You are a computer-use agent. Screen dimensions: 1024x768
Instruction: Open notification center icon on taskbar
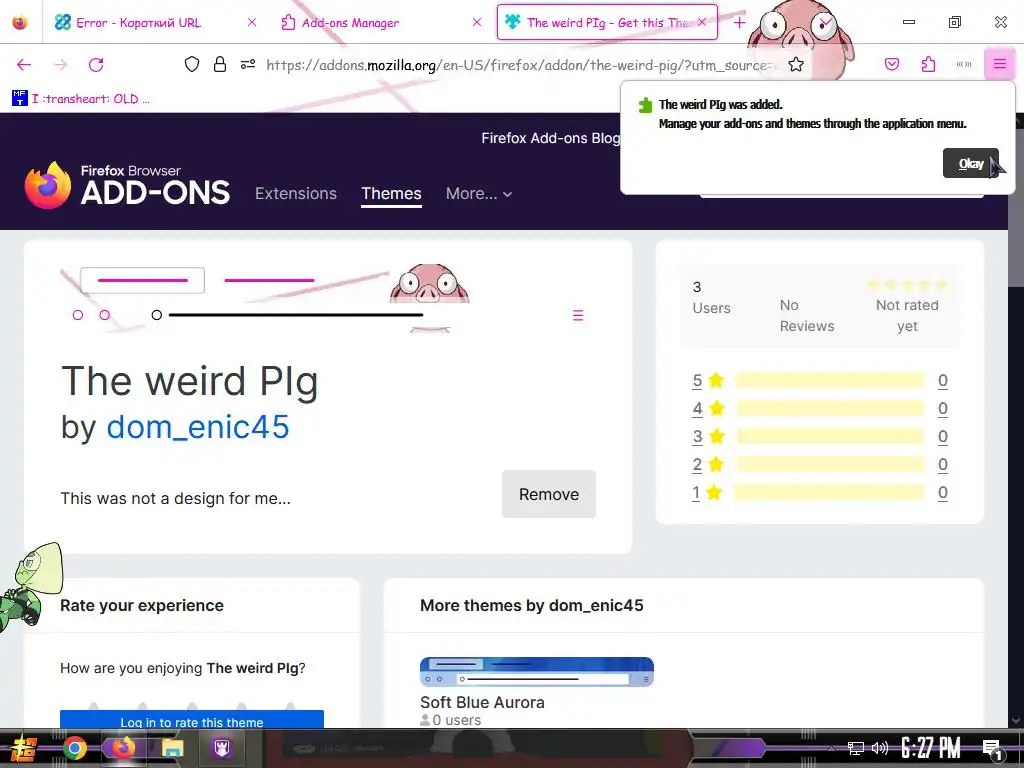[993, 749]
